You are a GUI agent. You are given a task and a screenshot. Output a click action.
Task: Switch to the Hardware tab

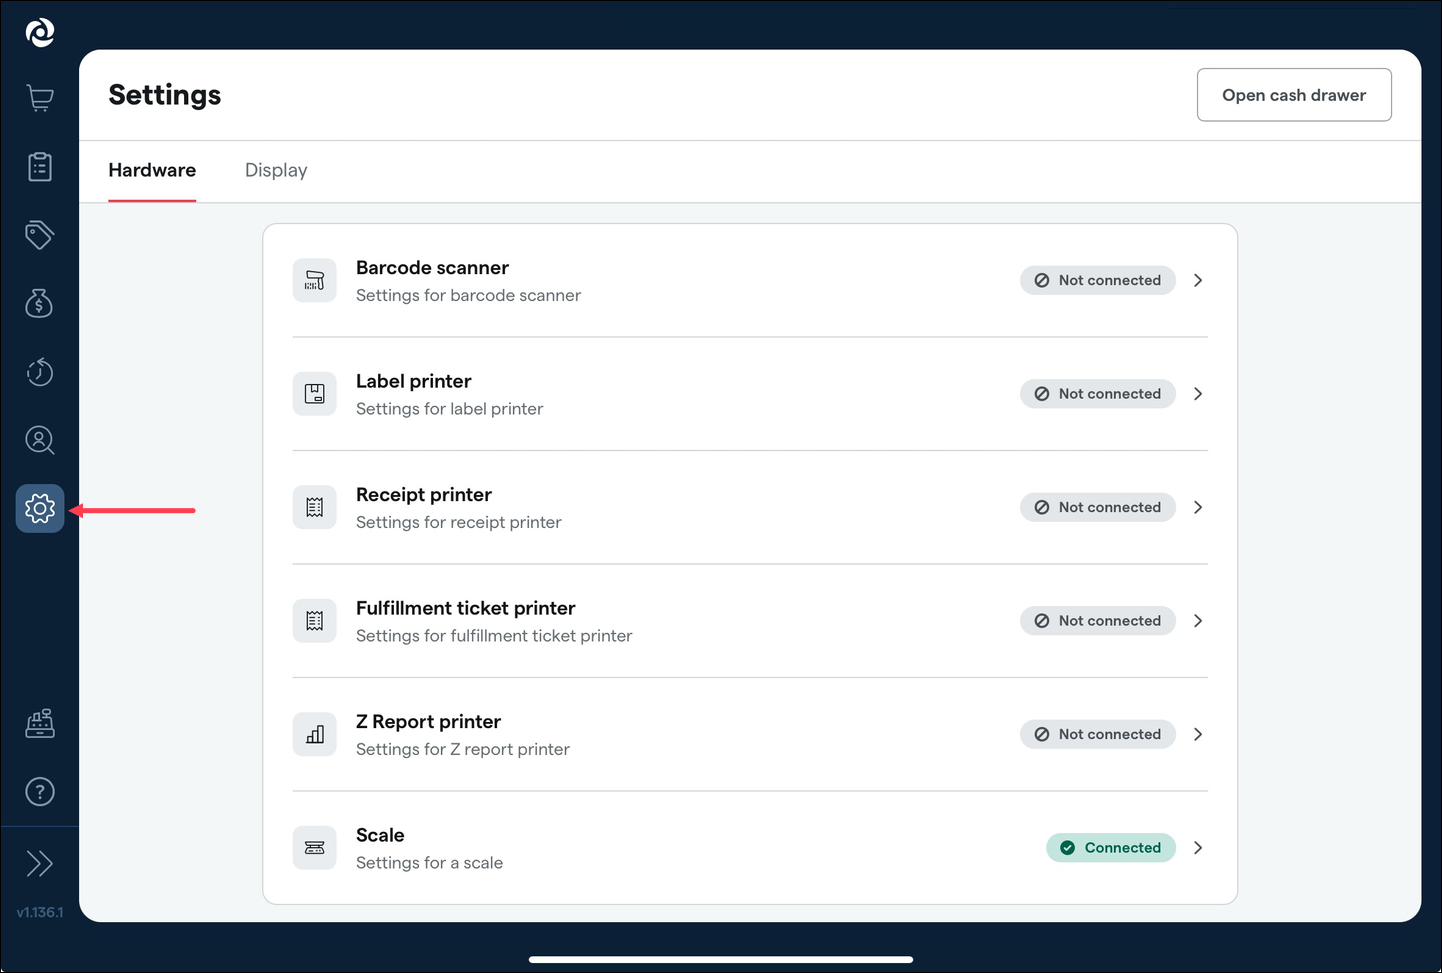click(x=152, y=170)
